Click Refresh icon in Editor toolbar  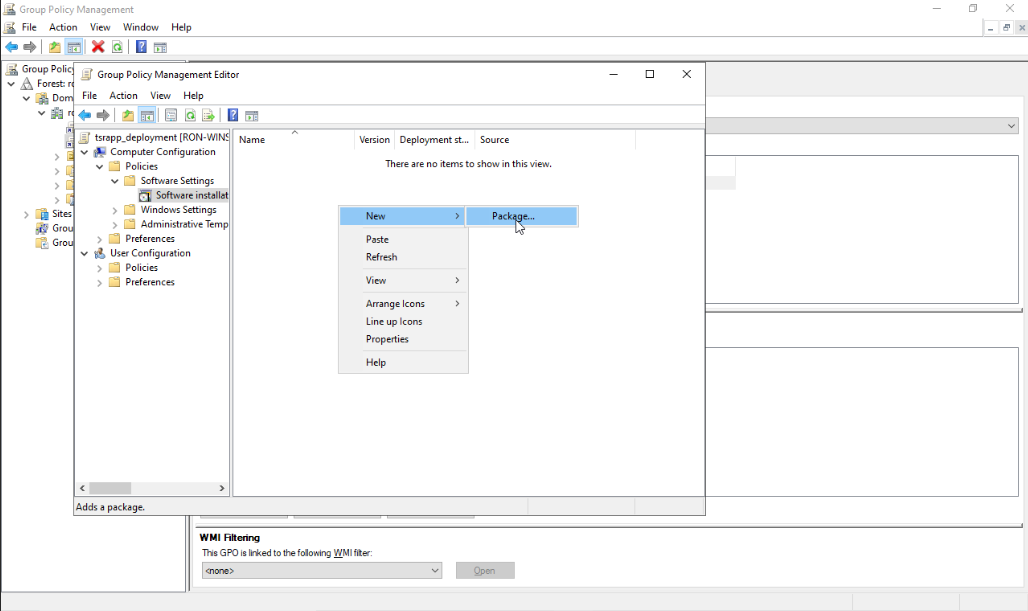point(190,115)
